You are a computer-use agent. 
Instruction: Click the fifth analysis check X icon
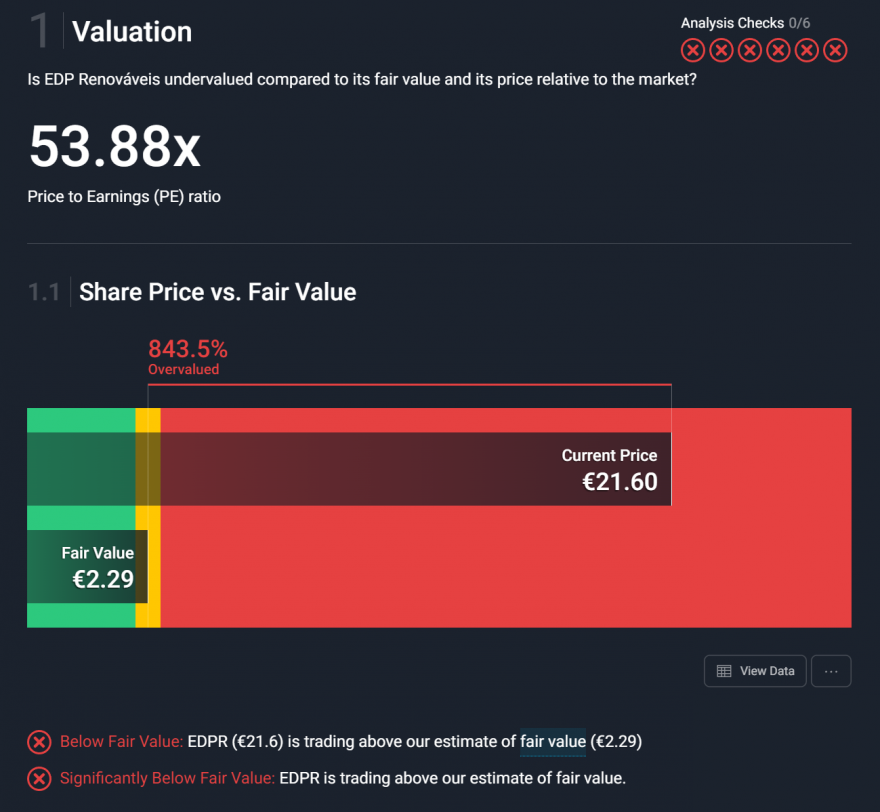(806, 50)
